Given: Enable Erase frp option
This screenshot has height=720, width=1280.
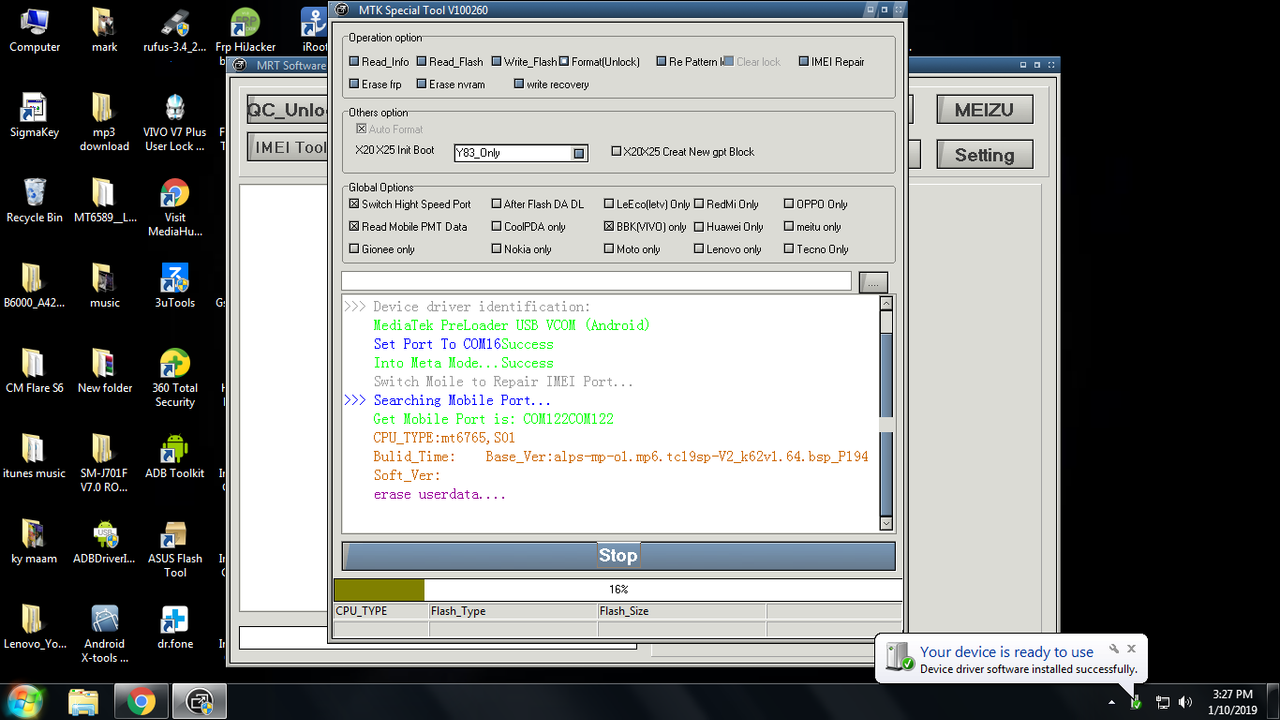Looking at the screenshot, I should tap(375, 84).
